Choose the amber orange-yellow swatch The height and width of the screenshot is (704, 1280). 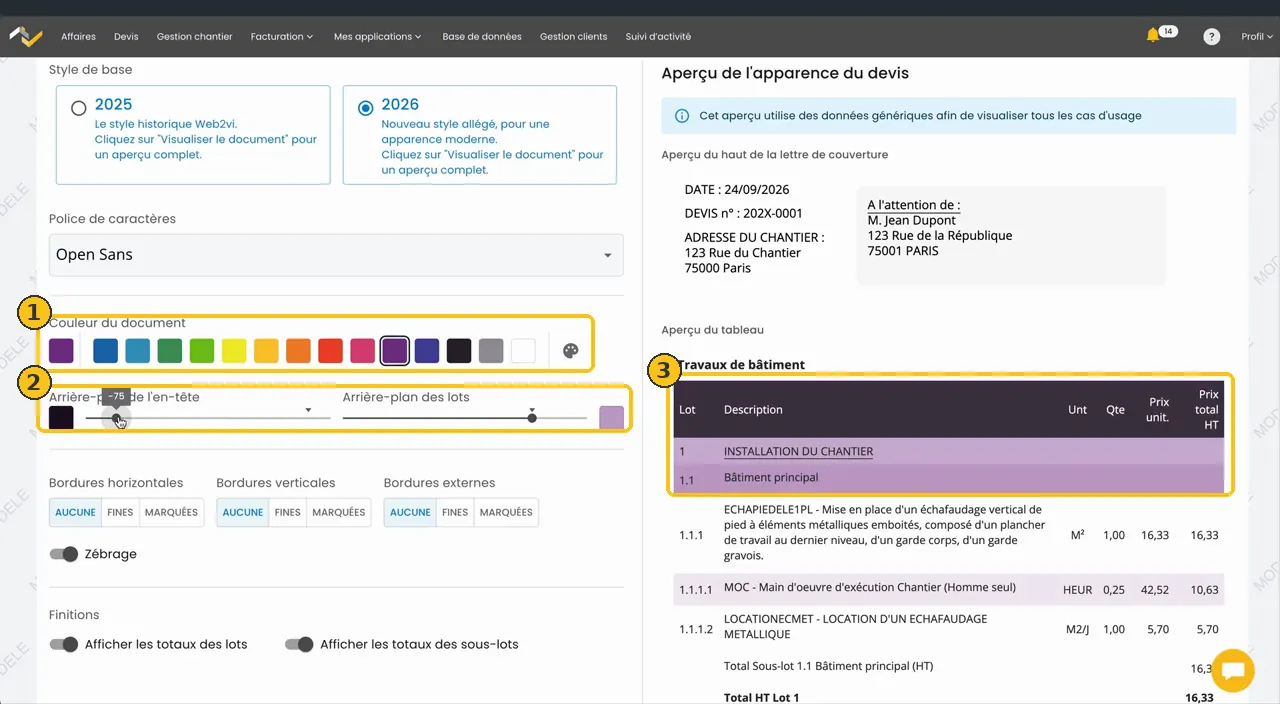(266, 351)
